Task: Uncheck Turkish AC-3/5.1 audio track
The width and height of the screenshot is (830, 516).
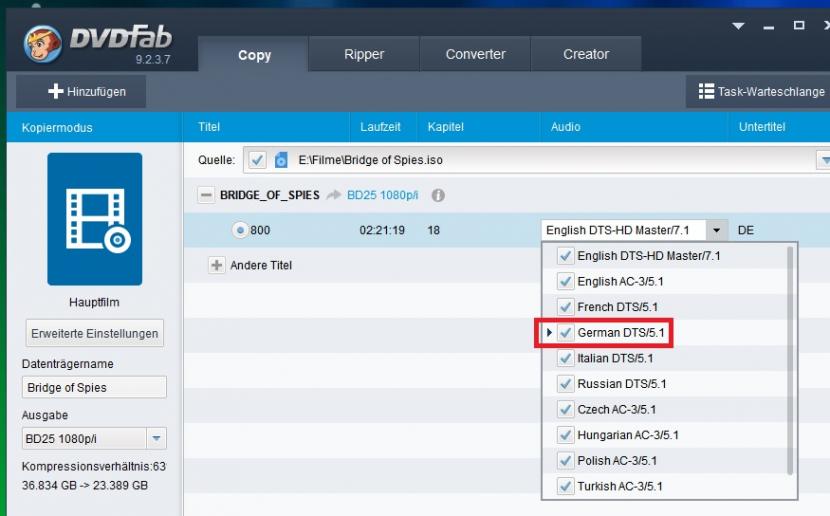Action: click(565, 486)
